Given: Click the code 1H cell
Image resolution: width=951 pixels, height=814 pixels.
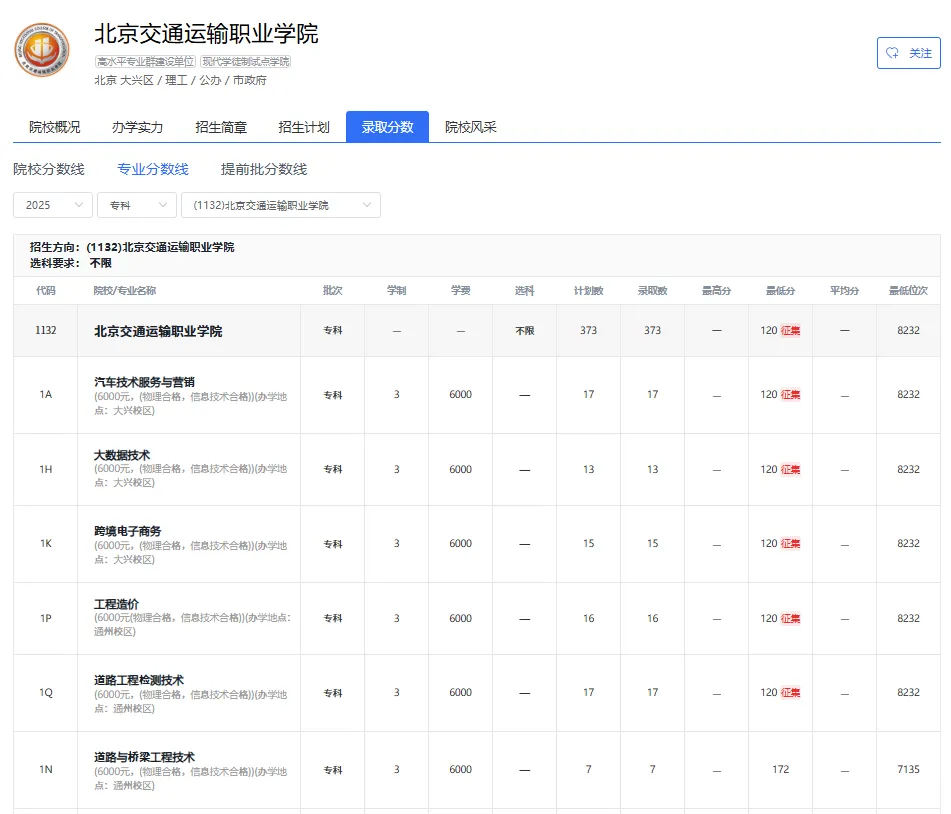Looking at the screenshot, I should click(45, 469).
